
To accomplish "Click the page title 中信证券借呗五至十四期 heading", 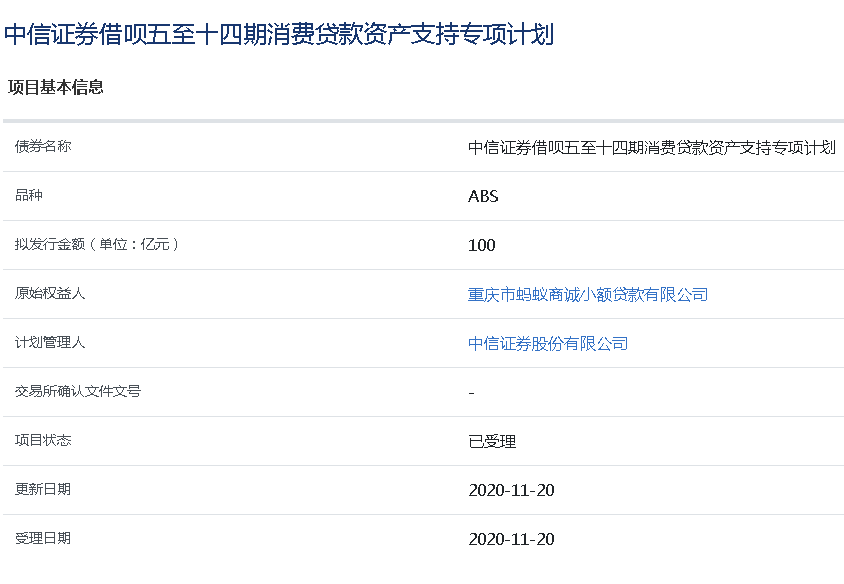I will (279, 34).
